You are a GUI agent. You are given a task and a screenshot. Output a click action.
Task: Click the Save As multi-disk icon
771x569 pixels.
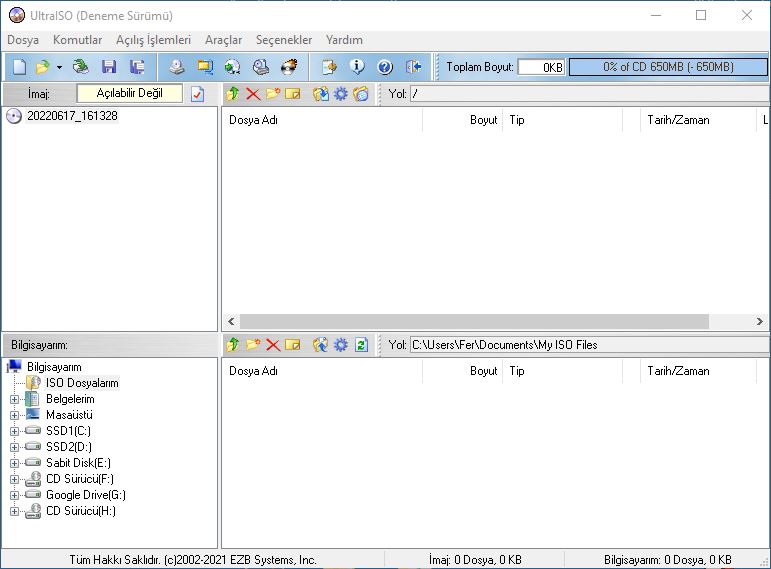pos(137,67)
